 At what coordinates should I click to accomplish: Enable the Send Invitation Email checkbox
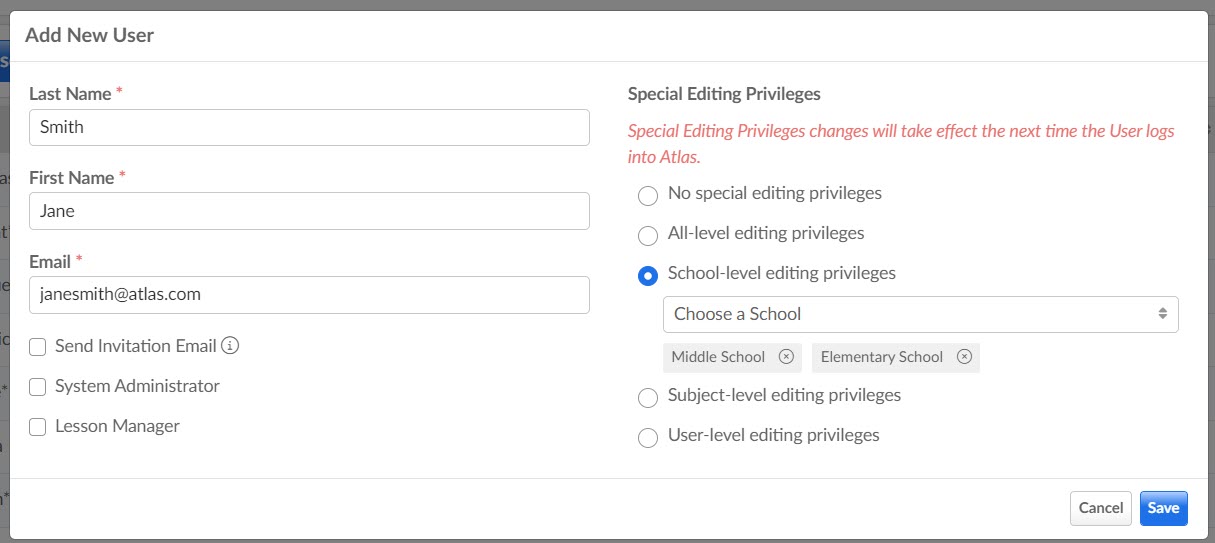tap(38, 347)
